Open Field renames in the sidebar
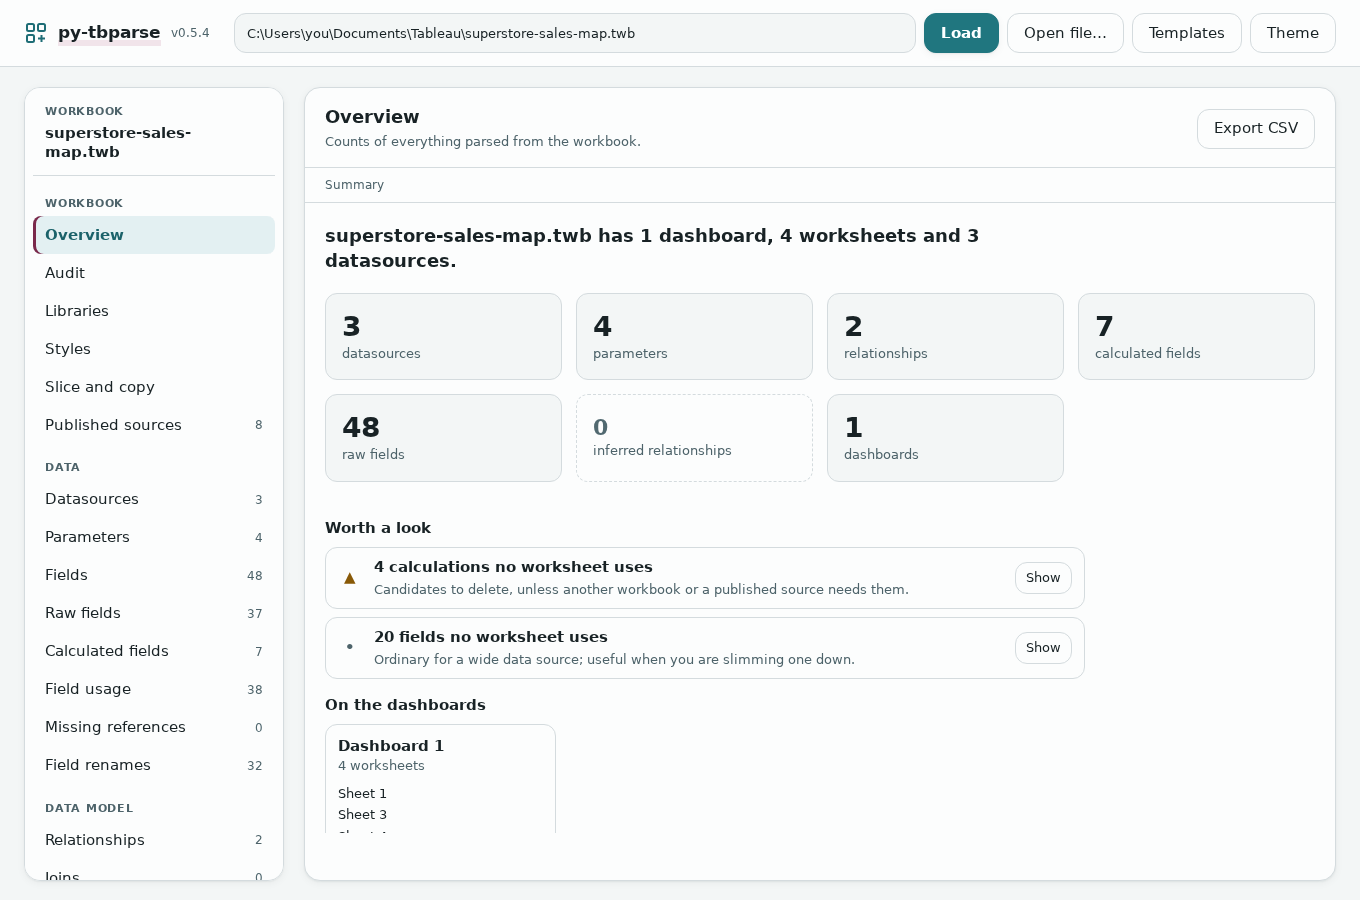This screenshot has height=900, width=1360. click(x=154, y=765)
